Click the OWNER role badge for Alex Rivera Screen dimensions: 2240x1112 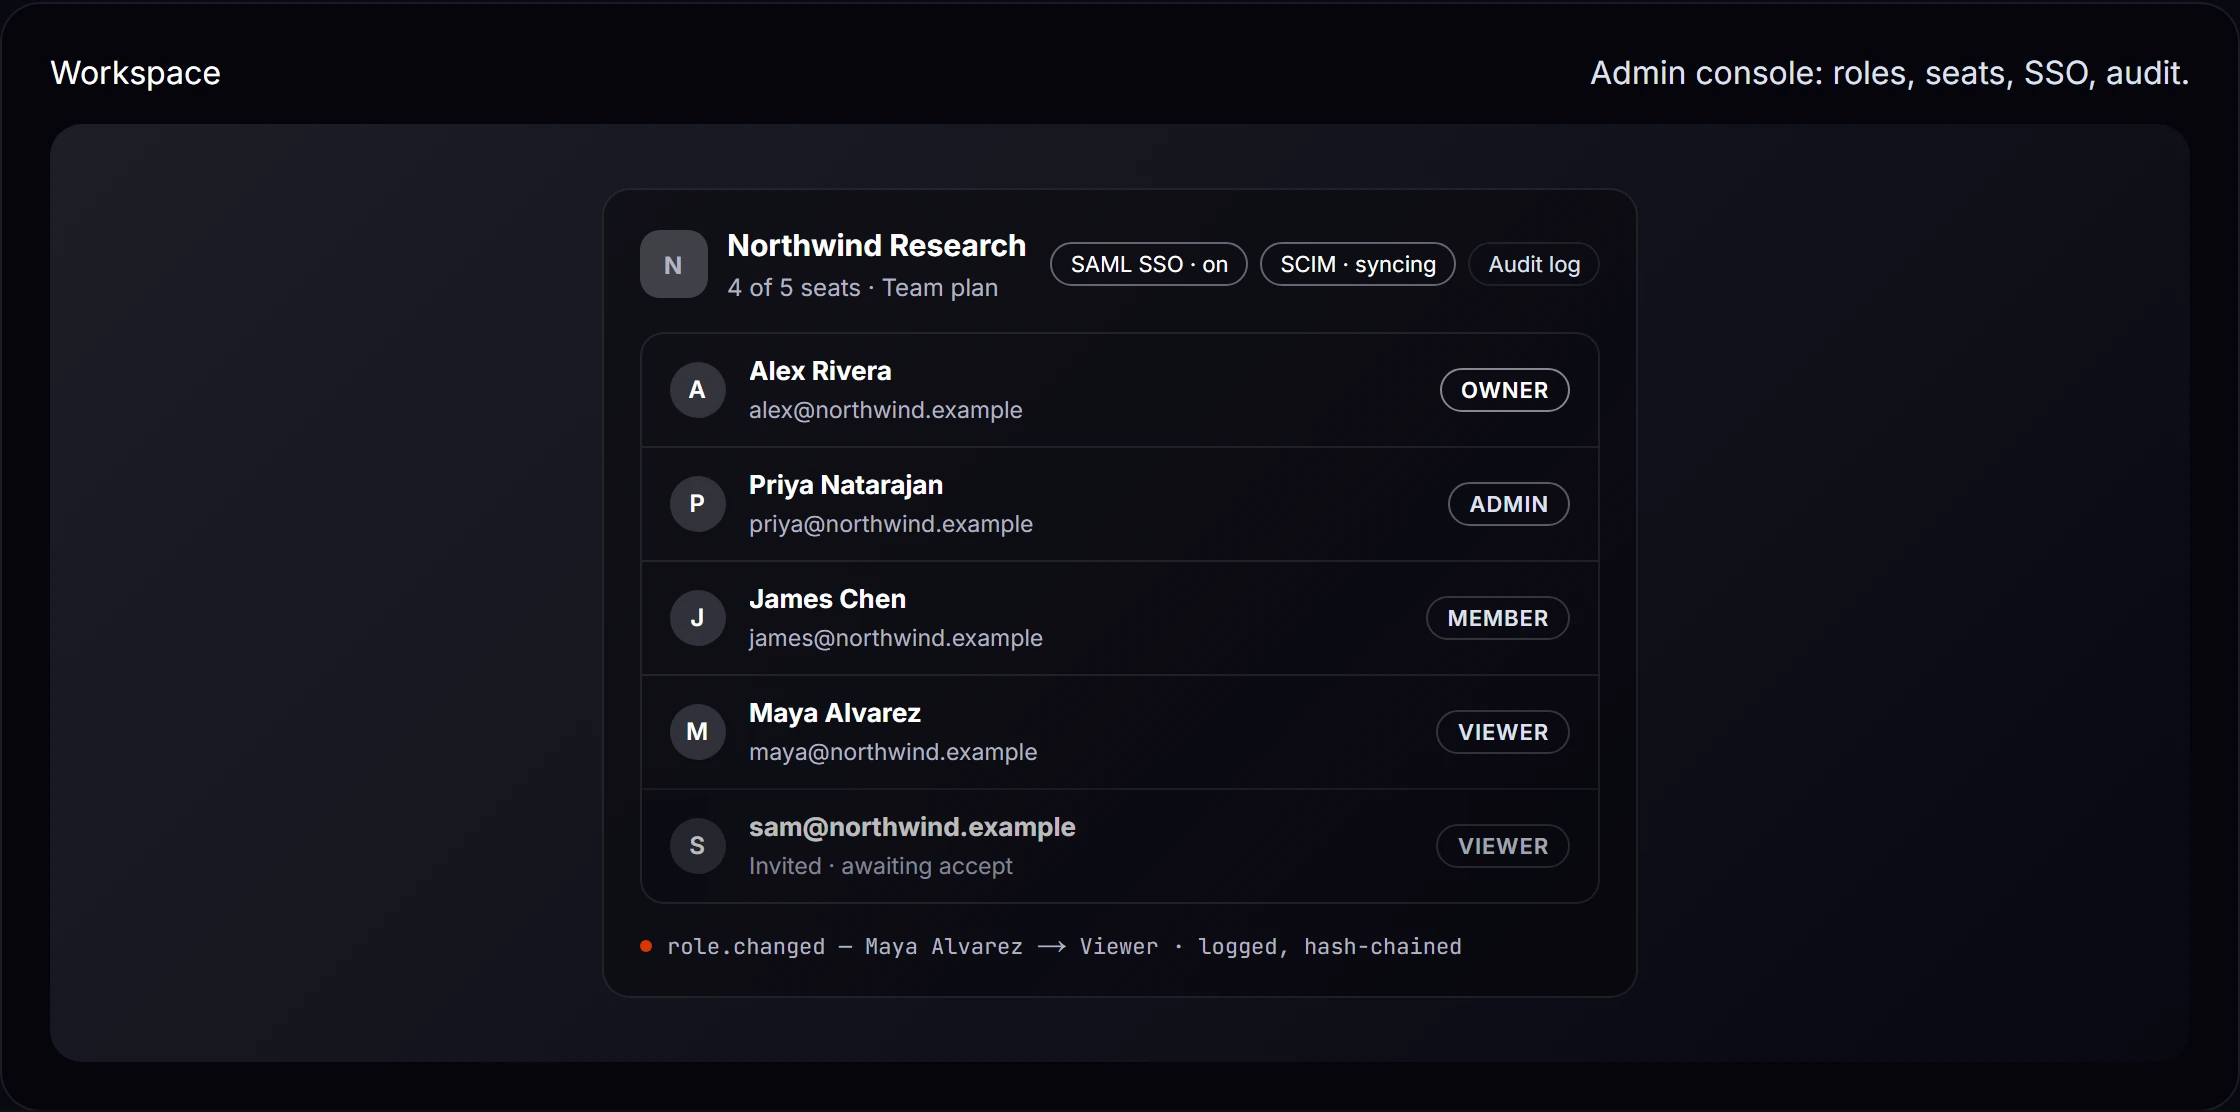[1504, 390]
